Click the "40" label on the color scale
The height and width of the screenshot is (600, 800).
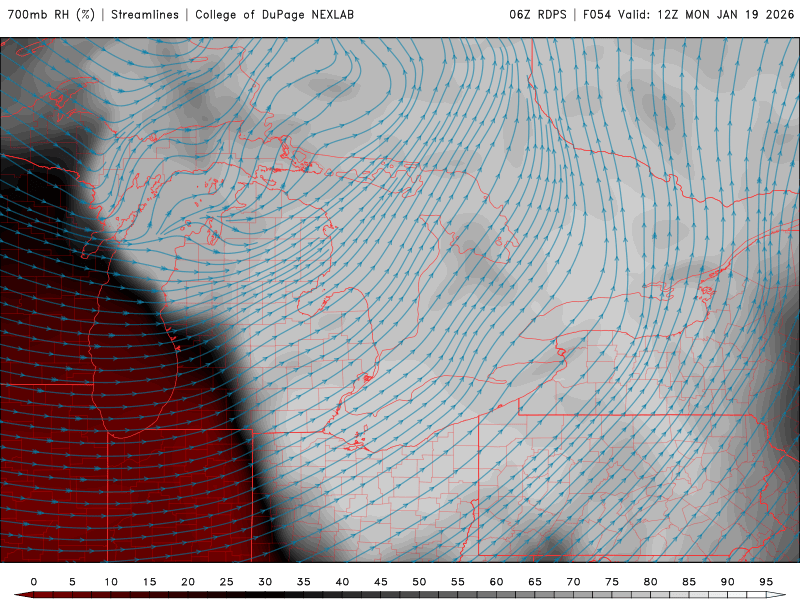[342, 582]
